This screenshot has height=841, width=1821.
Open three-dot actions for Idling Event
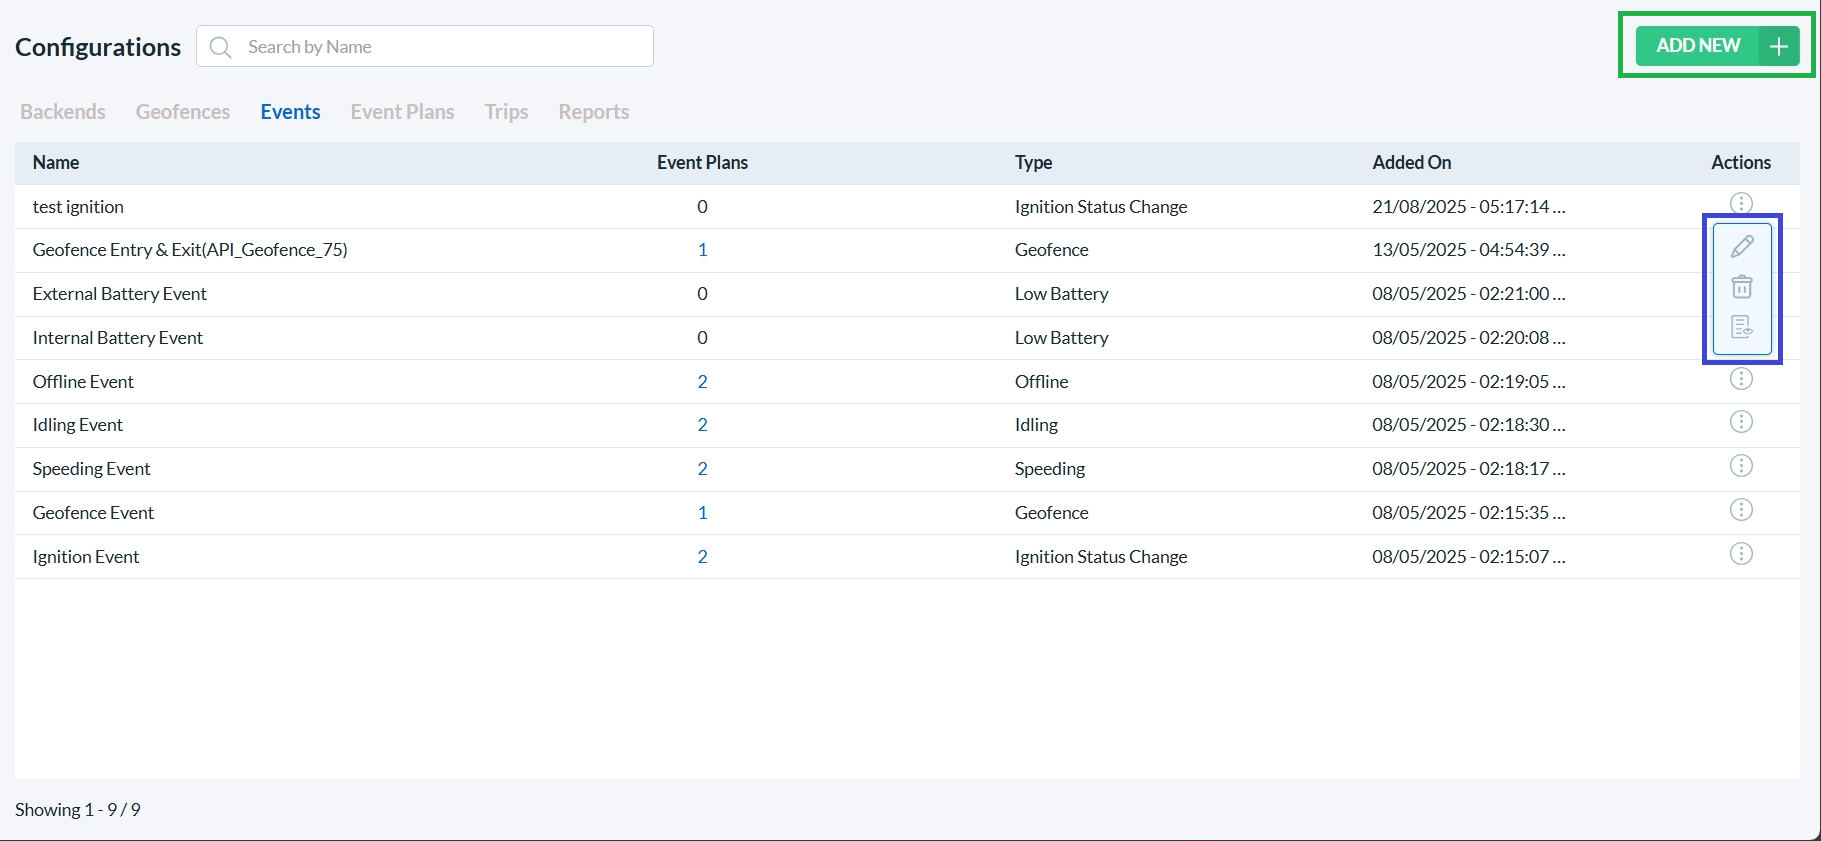tap(1741, 422)
